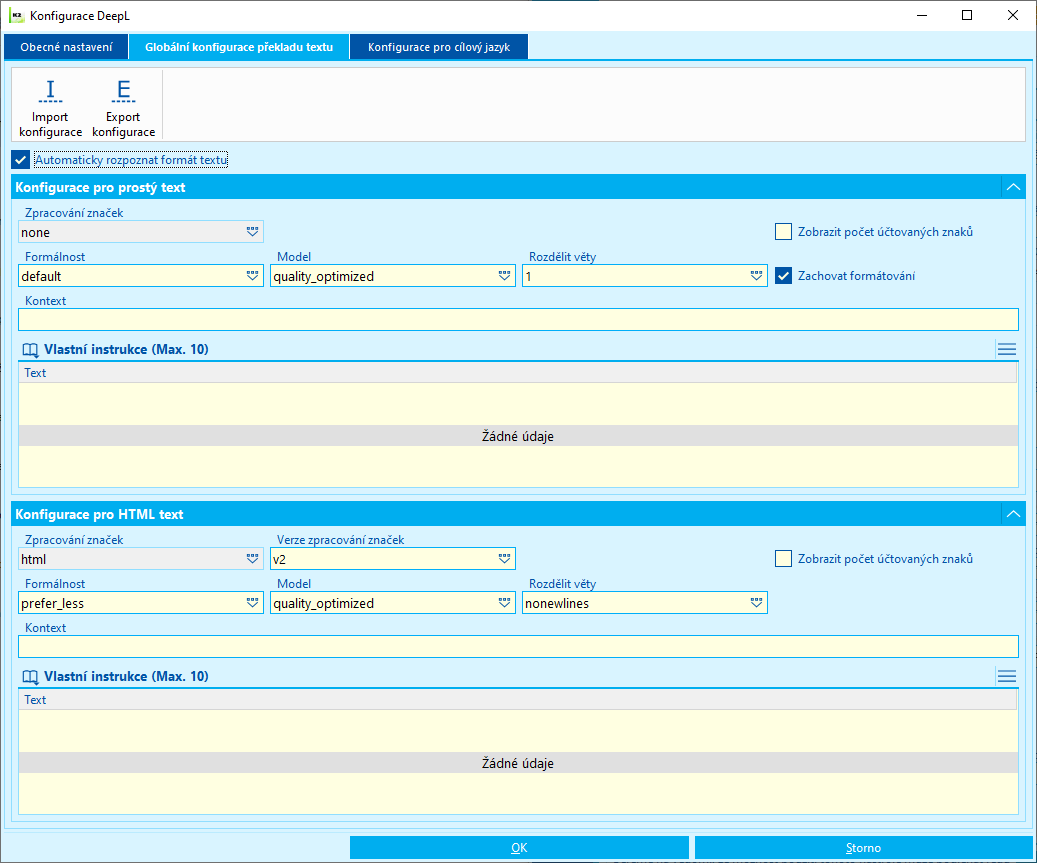The width and height of the screenshot is (1037, 863).
Task: Maximize the Konfigurace DeepL window
Action: click(x=967, y=15)
